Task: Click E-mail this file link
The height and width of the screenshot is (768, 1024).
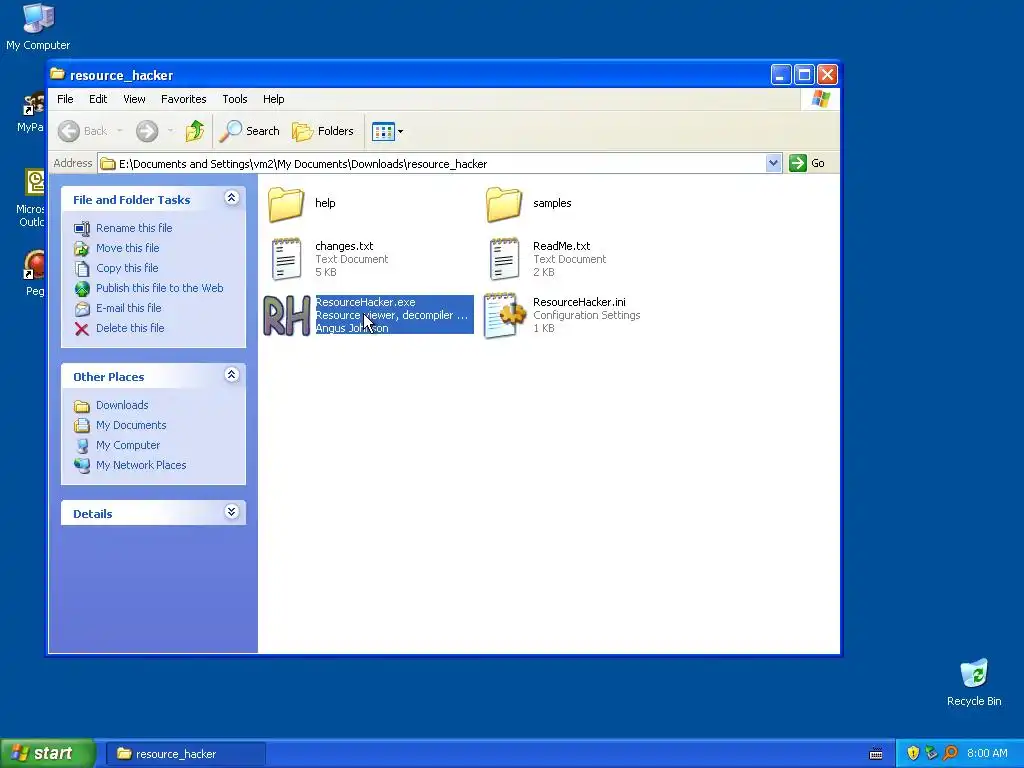Action: tap(129, 308)
